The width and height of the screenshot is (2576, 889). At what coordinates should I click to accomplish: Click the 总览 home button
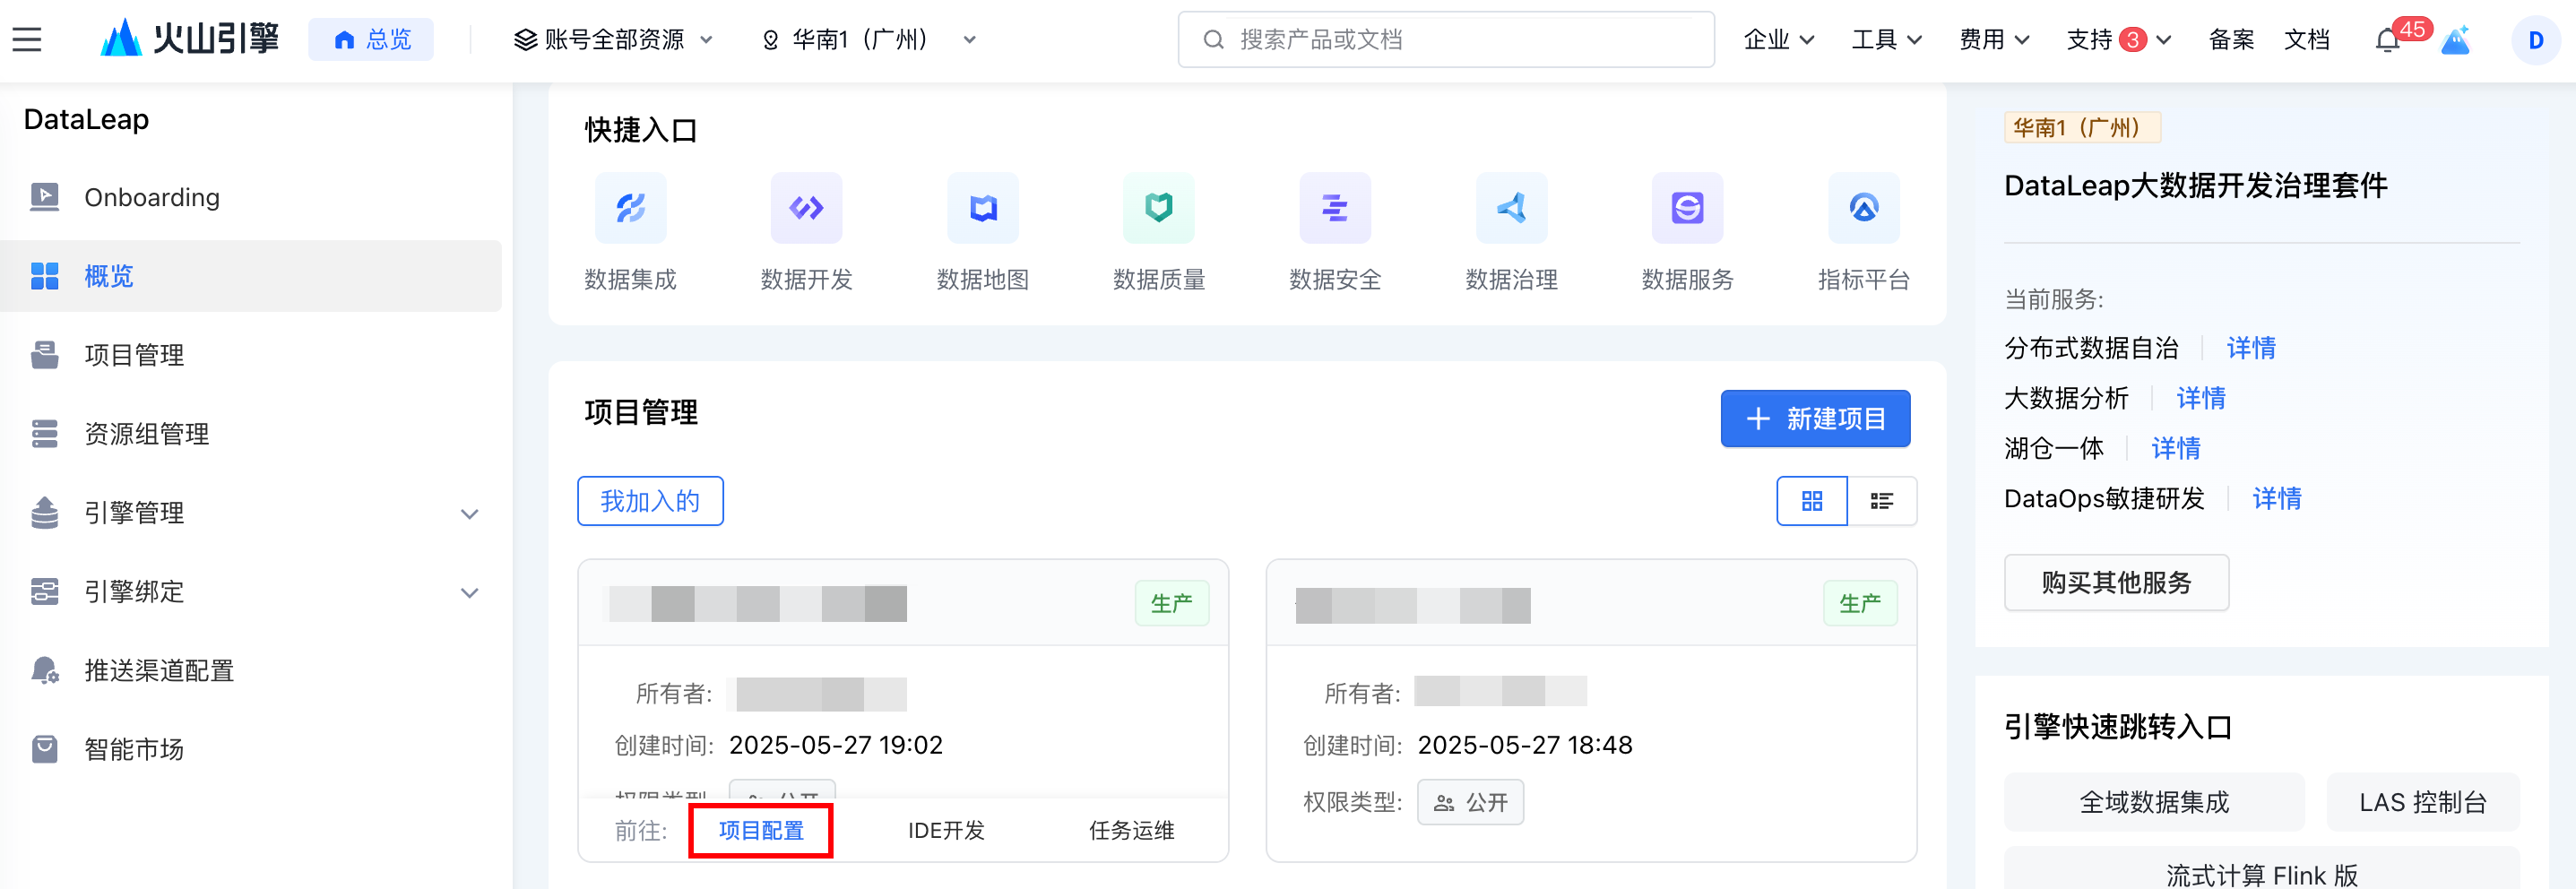pyautogui.click(x=371, y=39)
